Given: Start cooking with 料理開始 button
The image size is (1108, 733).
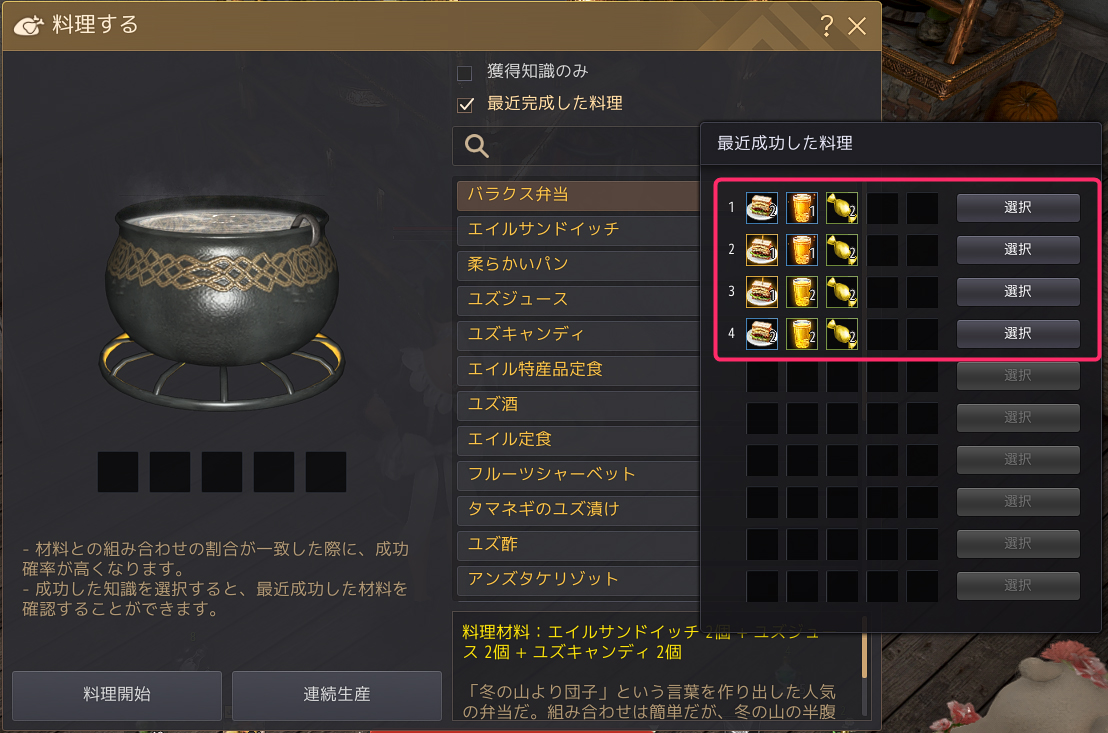Looking at the screenshot, I should [x=117, y=695].
